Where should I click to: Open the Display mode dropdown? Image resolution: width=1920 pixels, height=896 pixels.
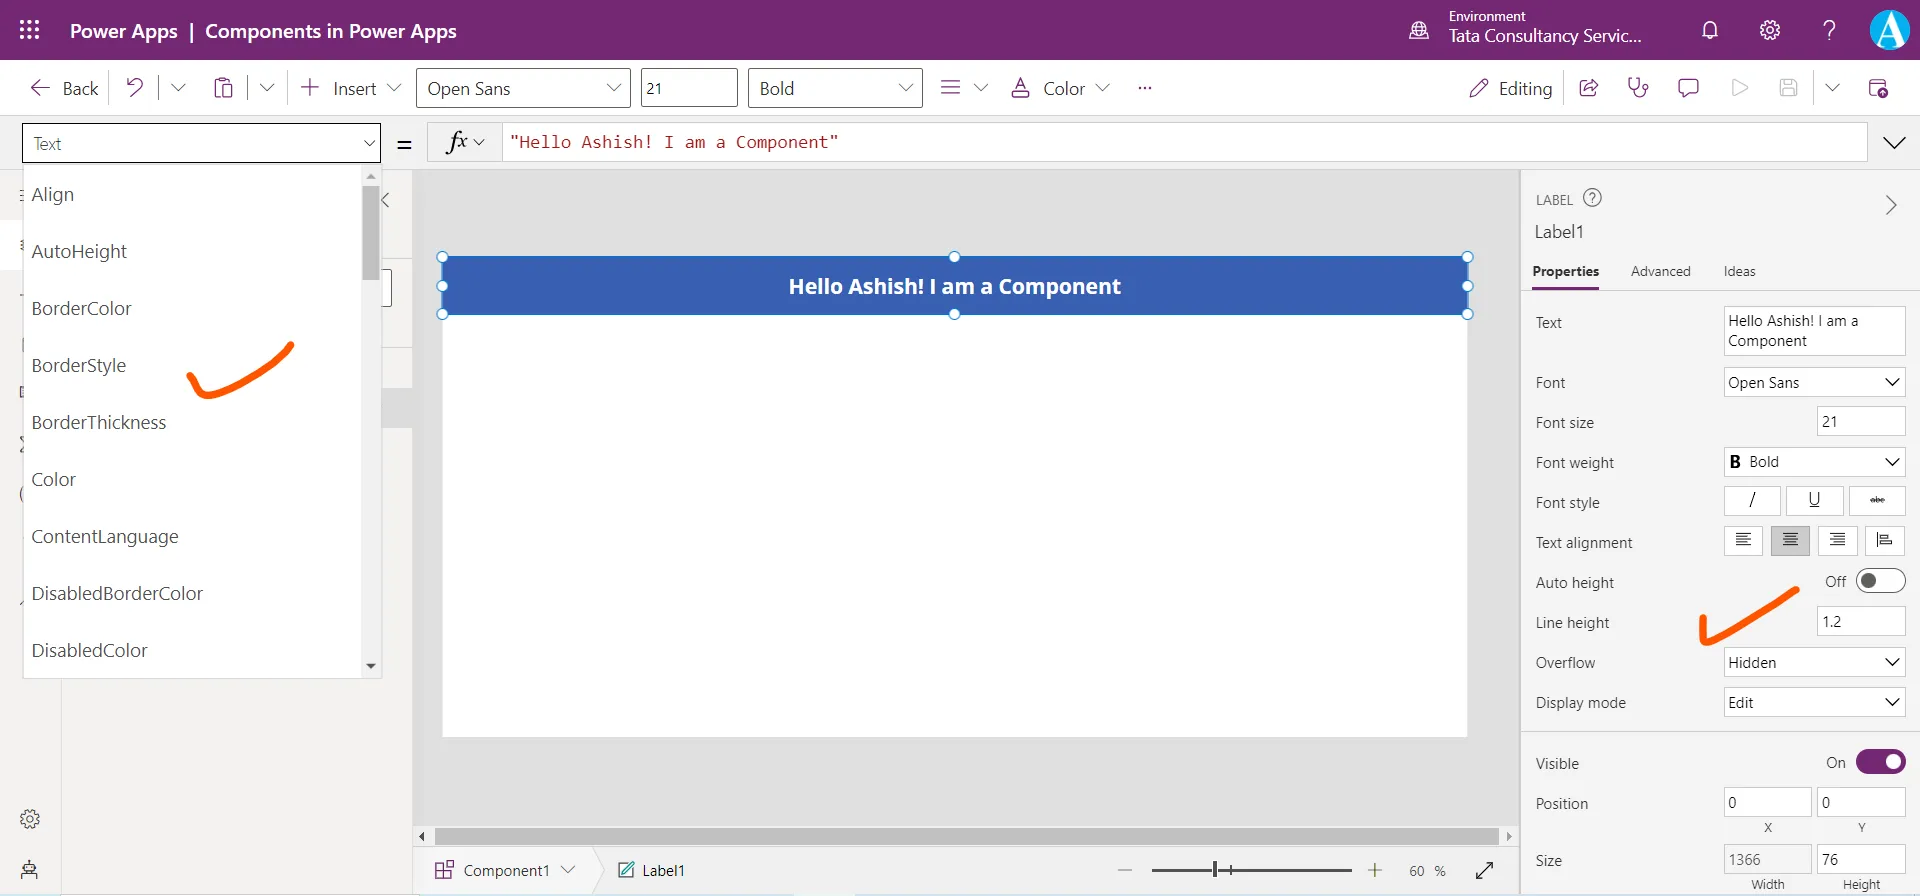(1814, 702)
